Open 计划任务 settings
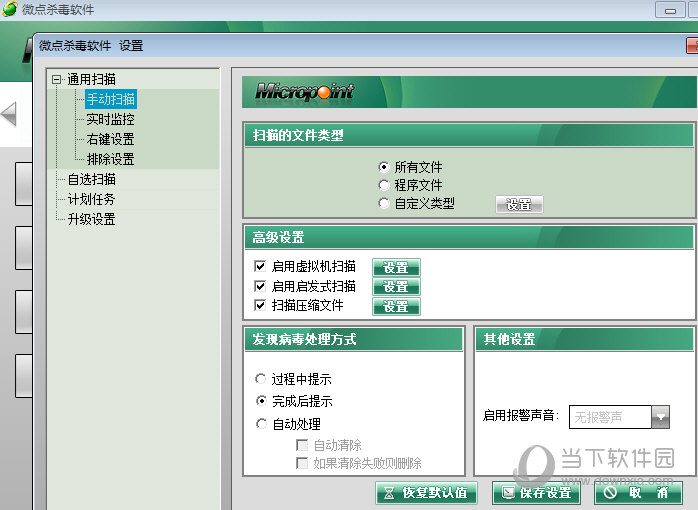Screen dimensions: 698x510 pyautogui.click(x=91, y=199)
